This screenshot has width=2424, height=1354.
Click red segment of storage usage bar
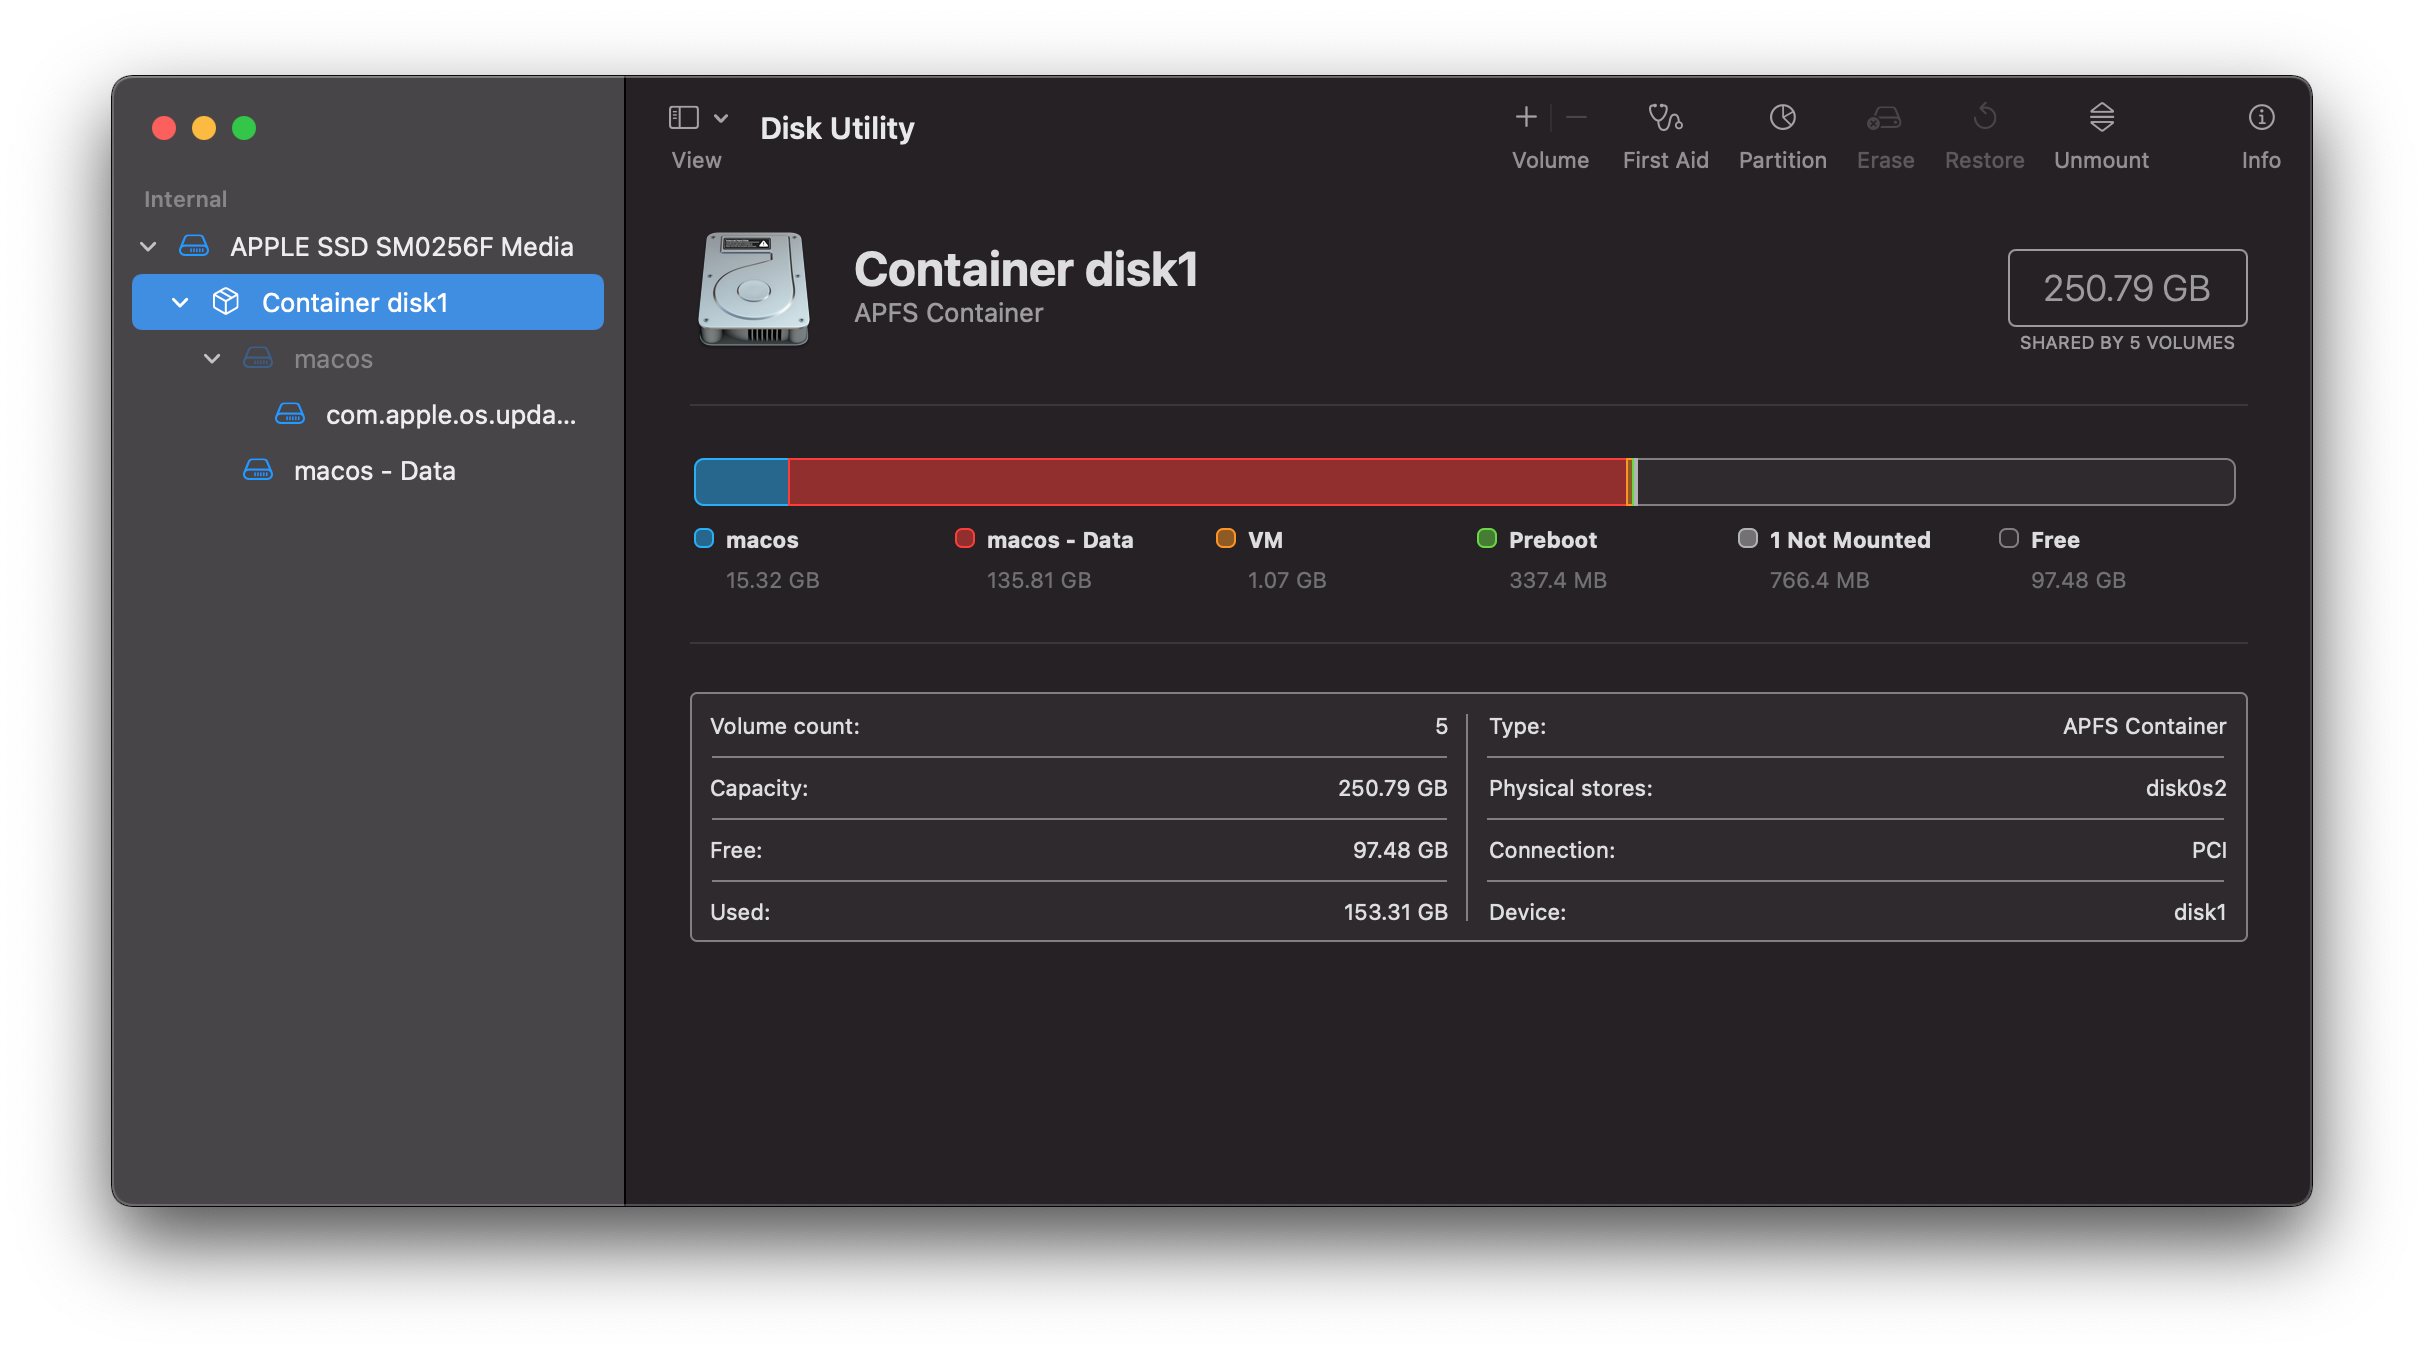[1205, 482]
